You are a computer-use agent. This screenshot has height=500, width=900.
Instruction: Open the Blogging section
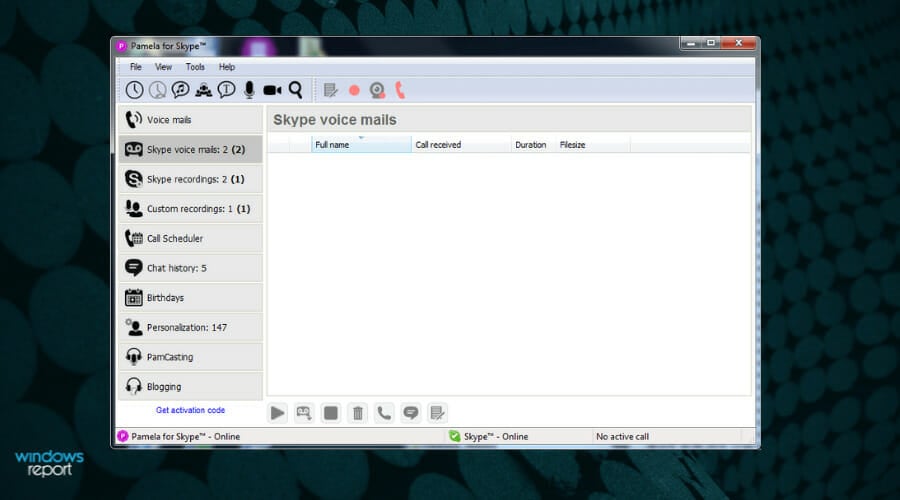[191, 386]
